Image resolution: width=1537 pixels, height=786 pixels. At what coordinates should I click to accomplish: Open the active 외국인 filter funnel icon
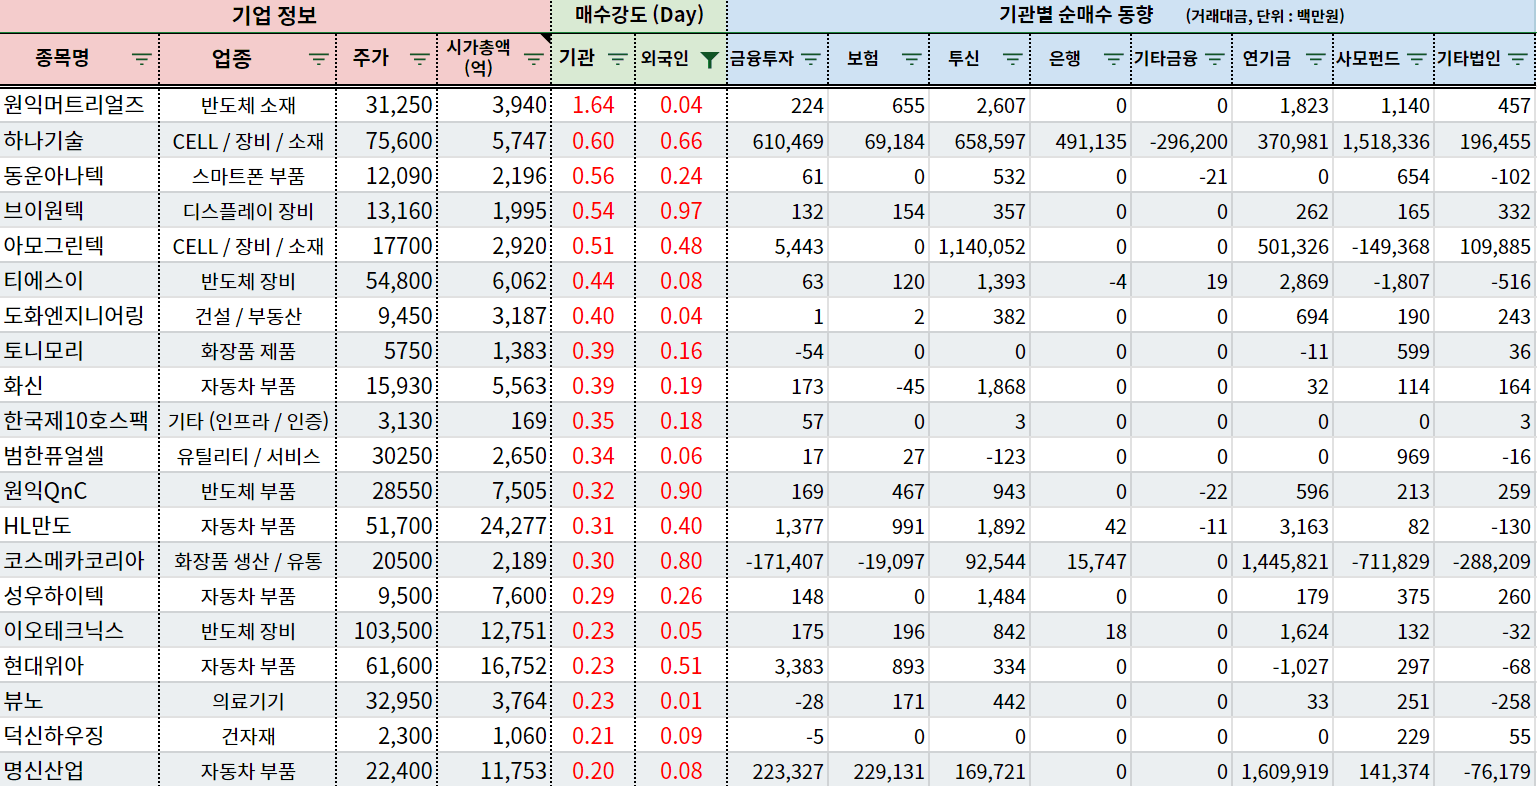[710, 59]
